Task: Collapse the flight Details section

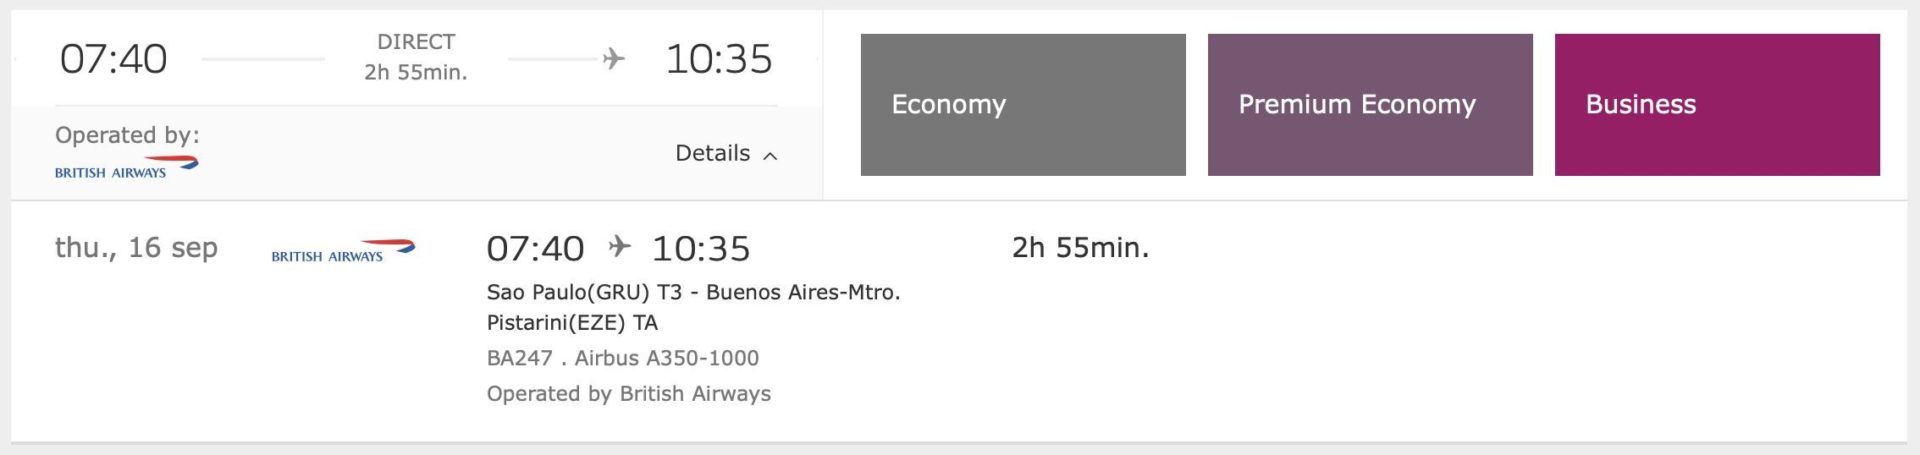Action: click(x=726, y=153)
